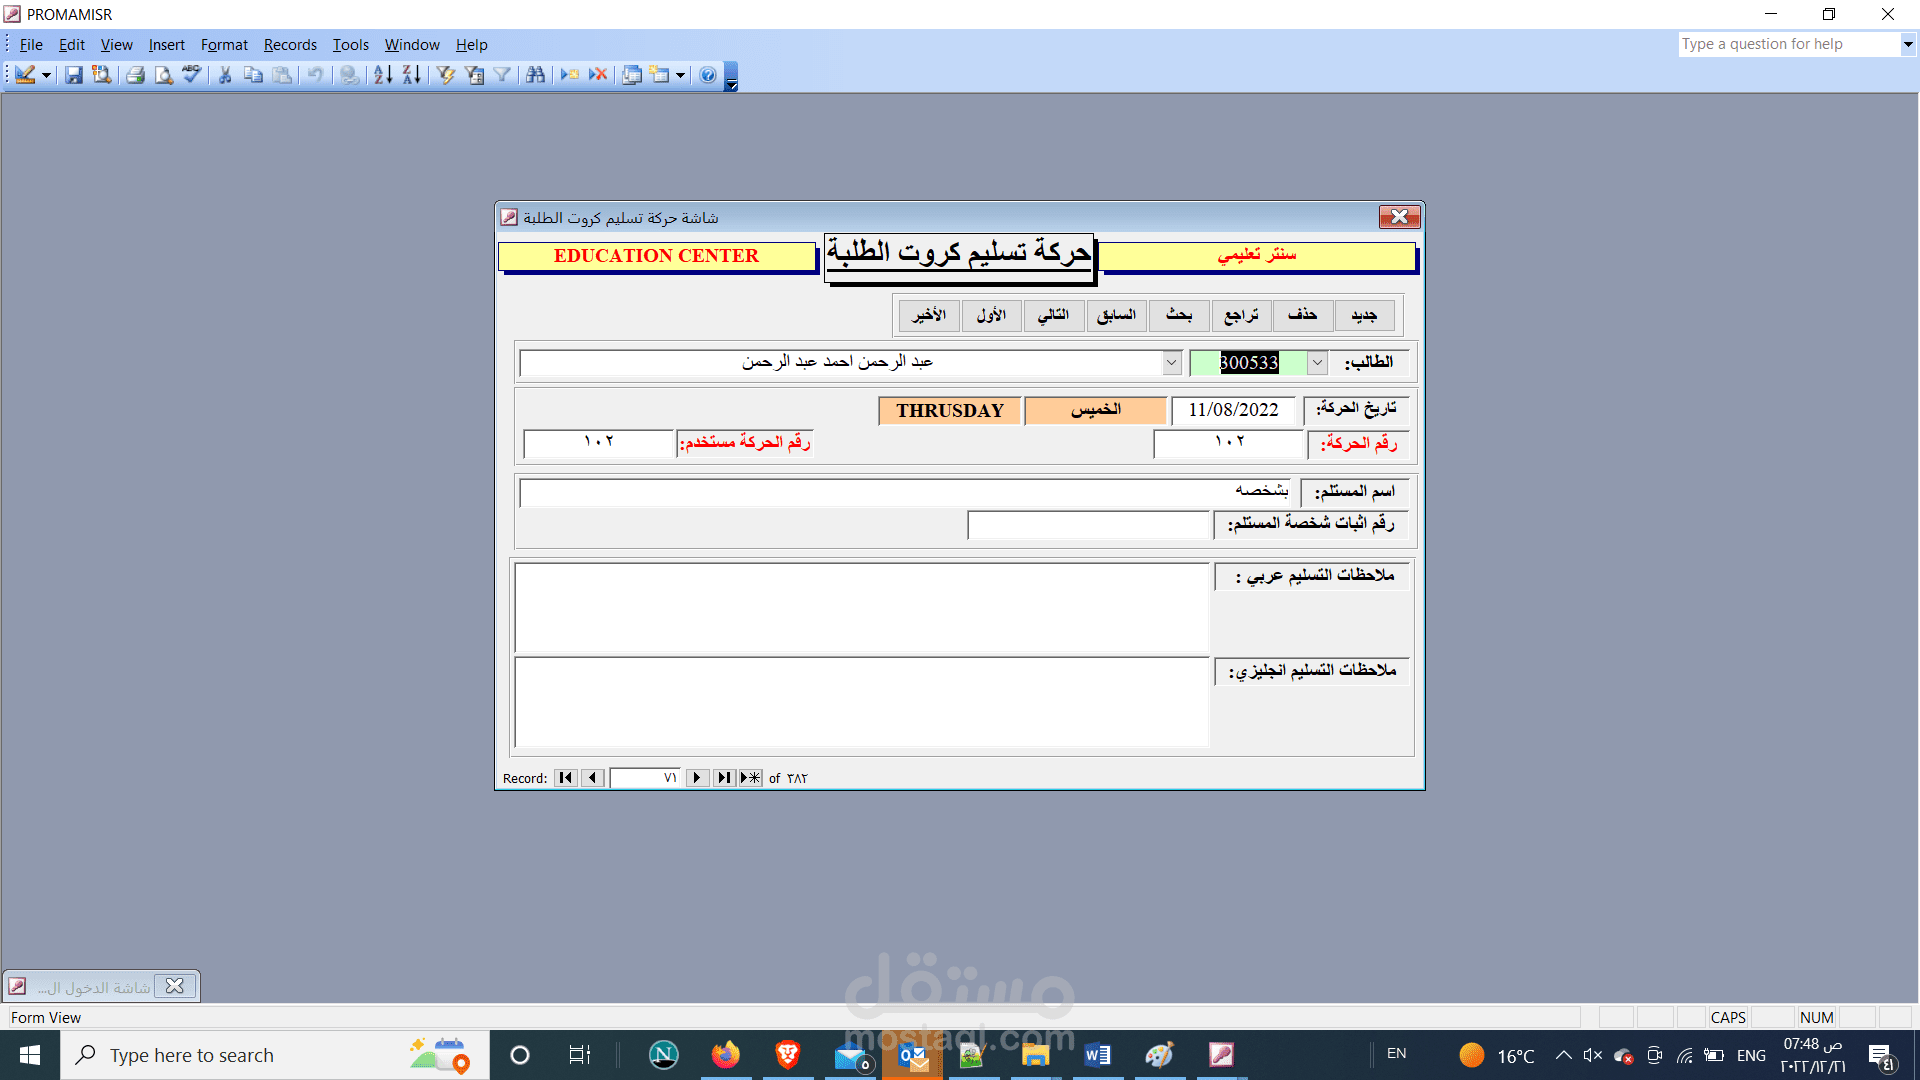Click the Undo arrow icon
This screenshot has width=1920, height=1080.
click(315, 75)
